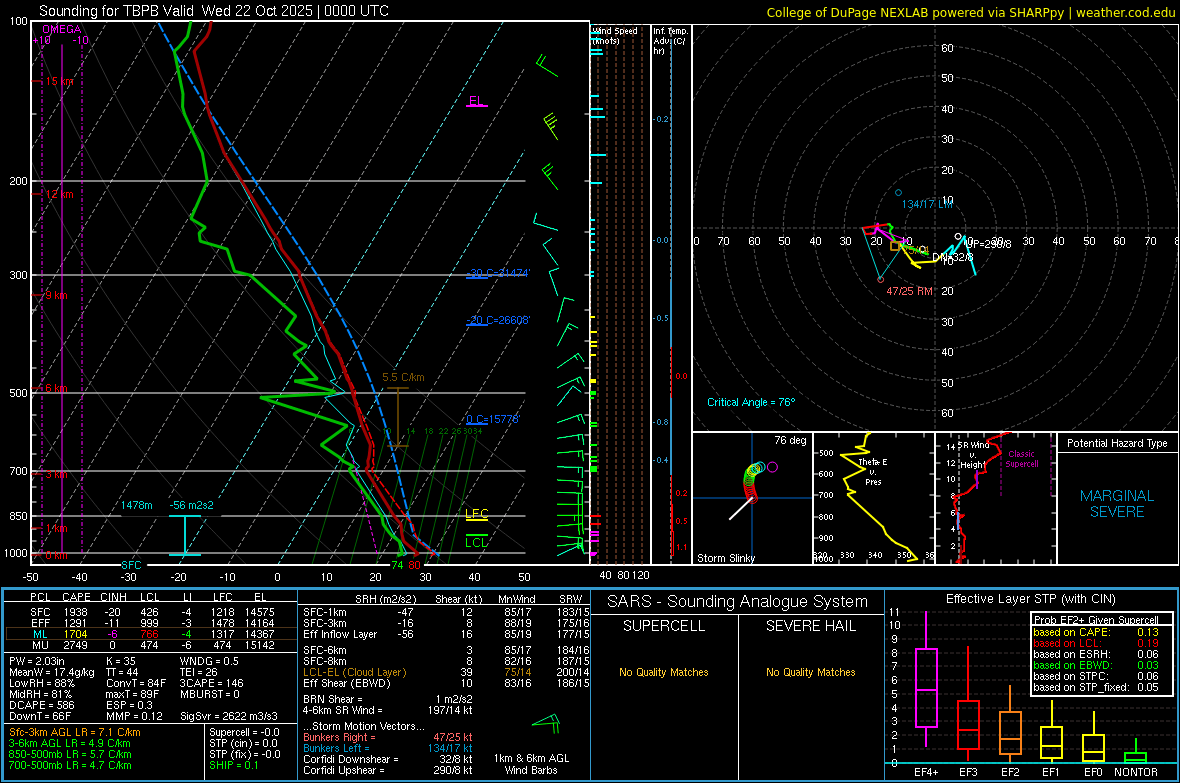This screenshot has height=783, width=1180.
Task: Click the 'Supercell = -0.0' composite value
Action: (244, 732)
